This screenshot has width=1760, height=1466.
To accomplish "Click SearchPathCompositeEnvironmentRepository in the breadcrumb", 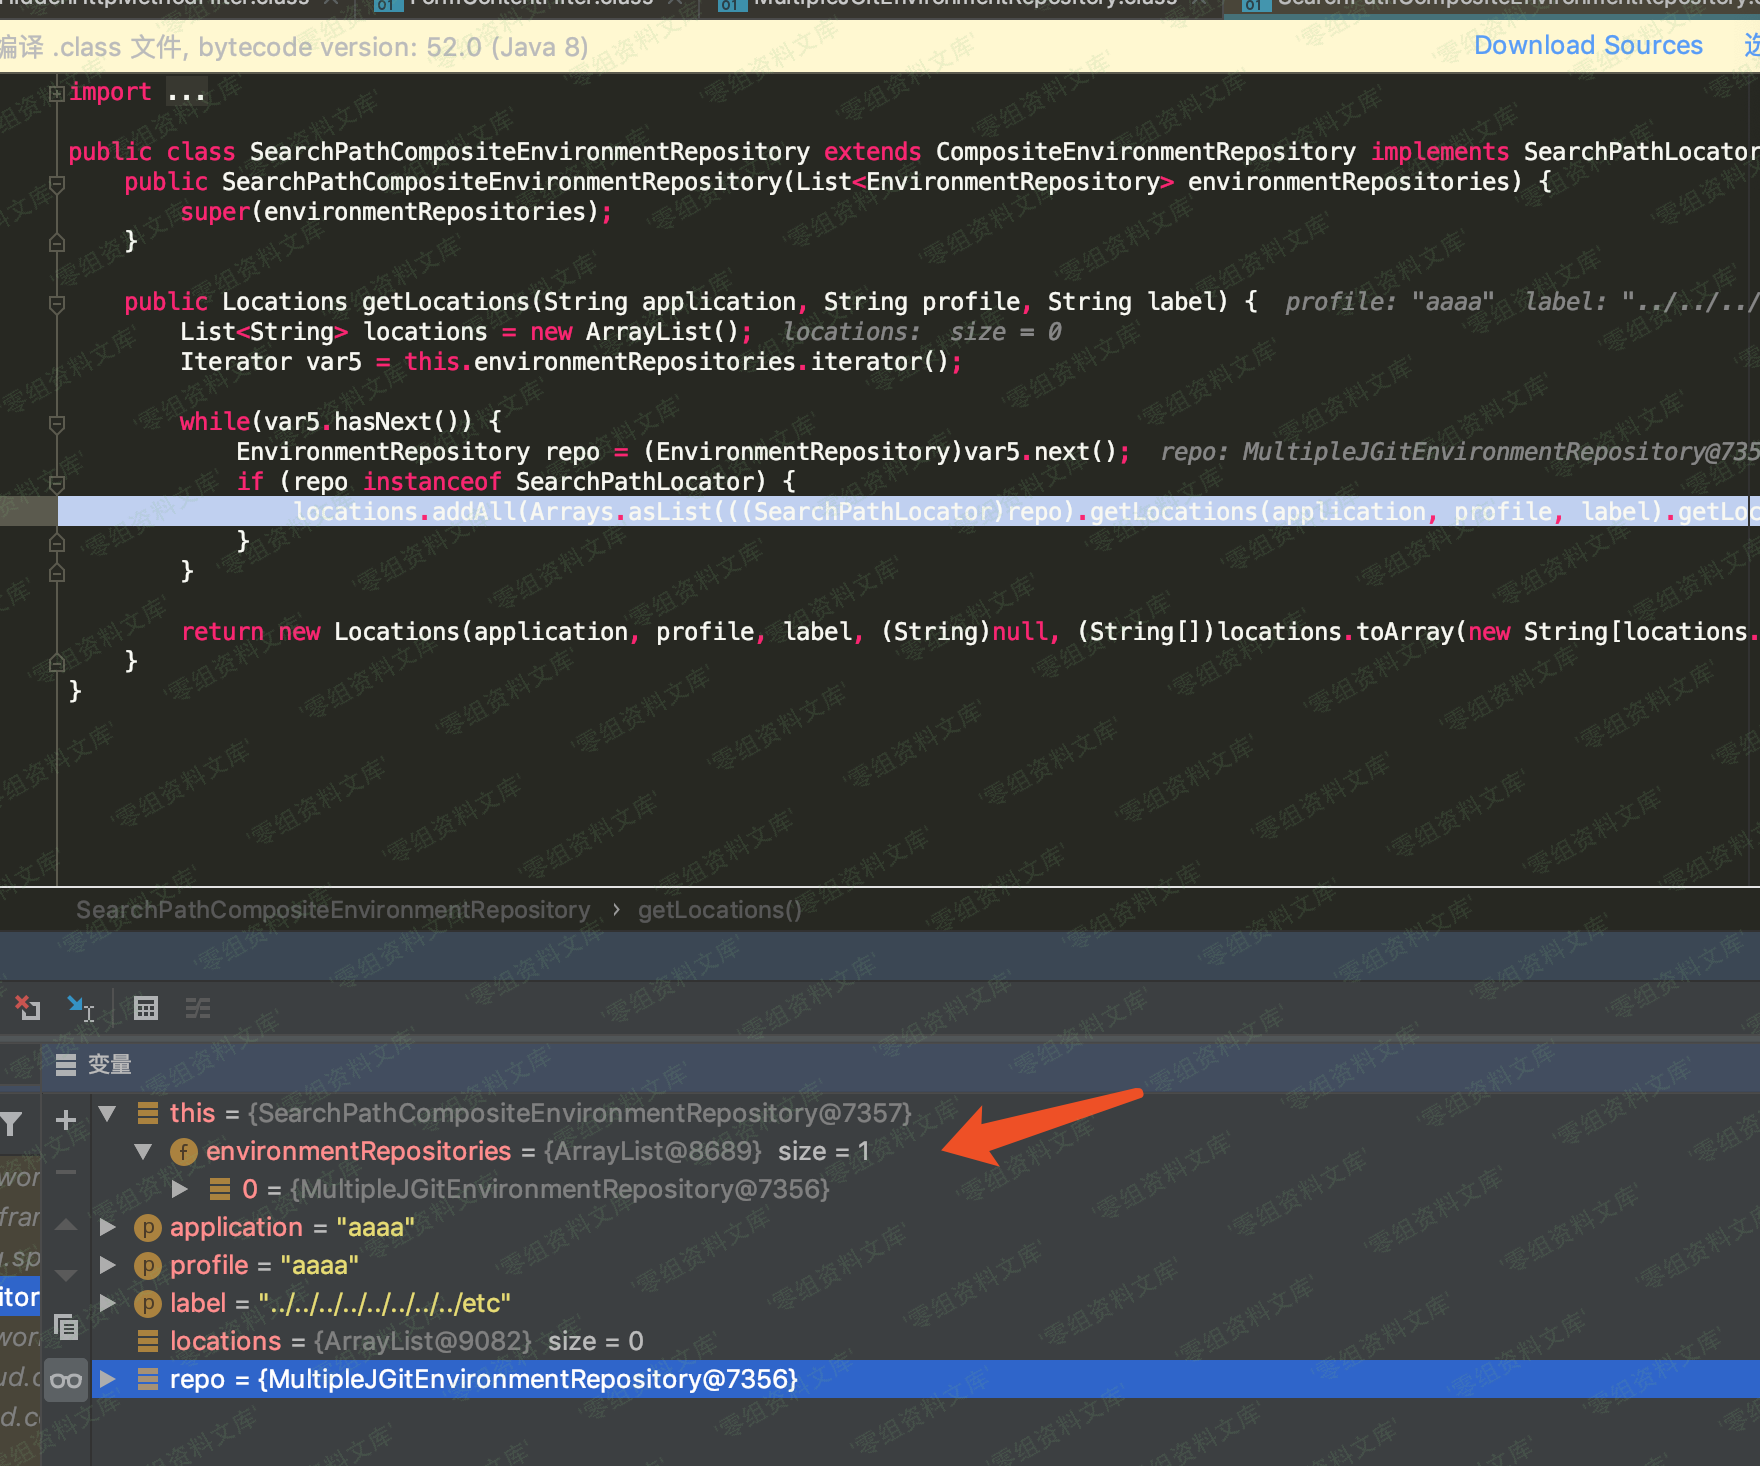I will [333, 910].
